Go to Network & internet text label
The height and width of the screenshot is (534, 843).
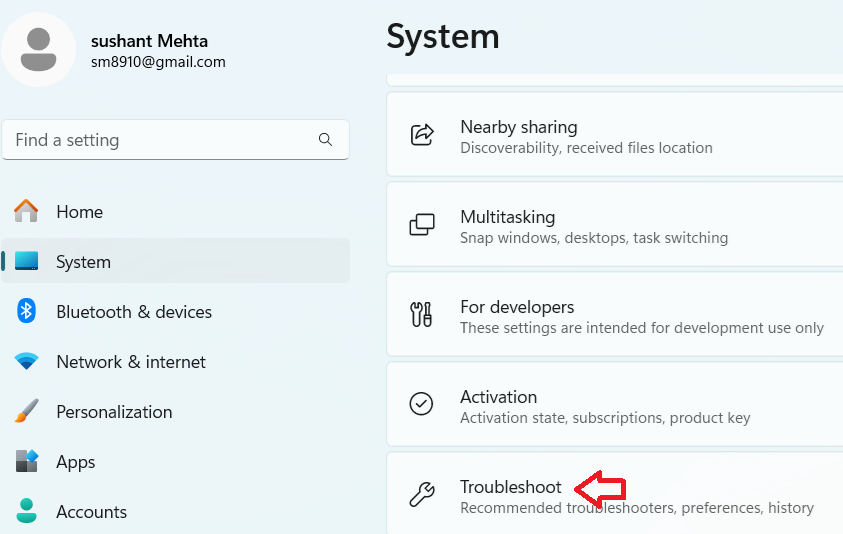click(x=131, y=362)
